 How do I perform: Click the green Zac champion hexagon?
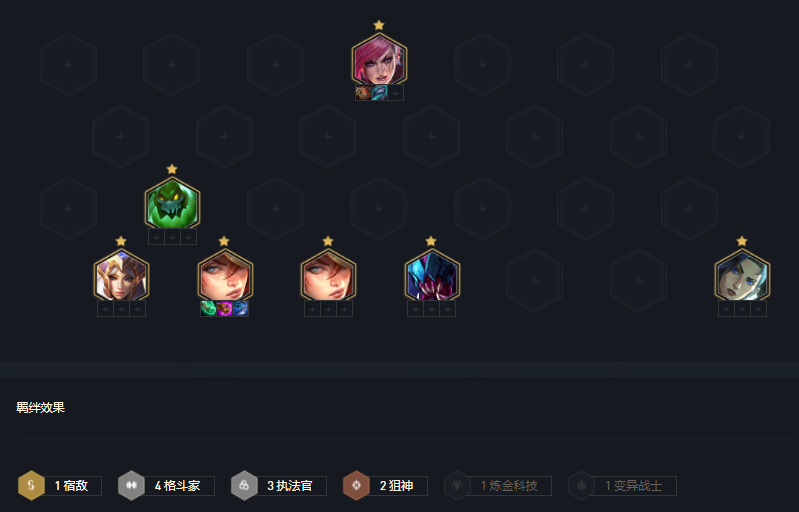click(172, 204)
